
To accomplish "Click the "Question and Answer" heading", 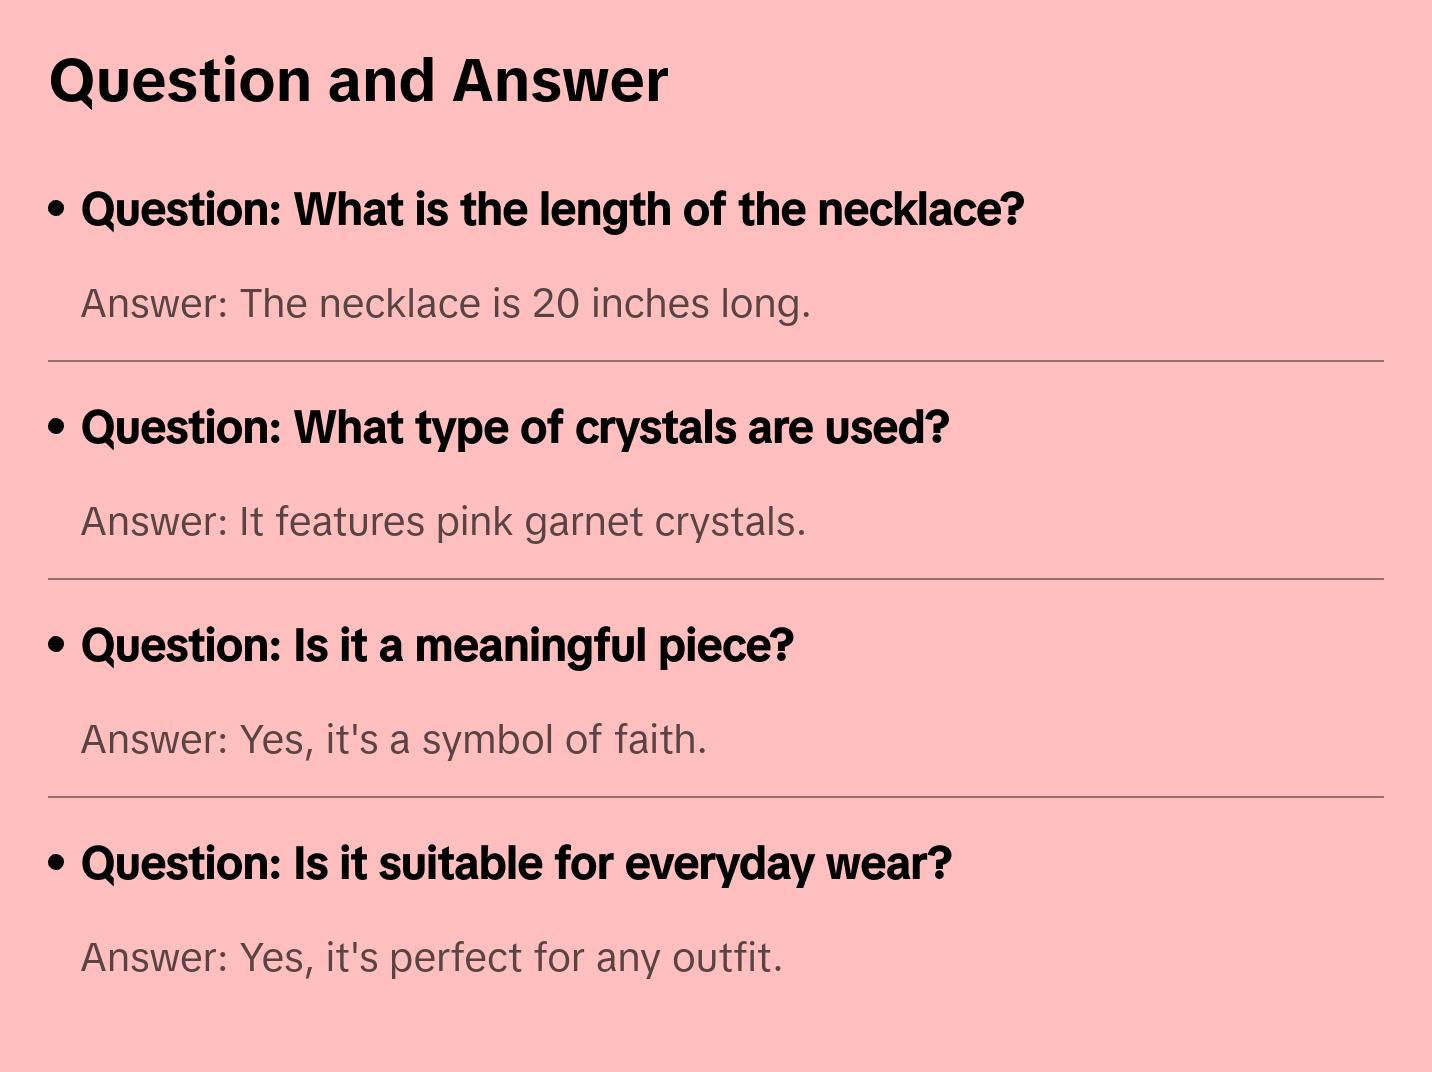I will click(x=359, y=80).
